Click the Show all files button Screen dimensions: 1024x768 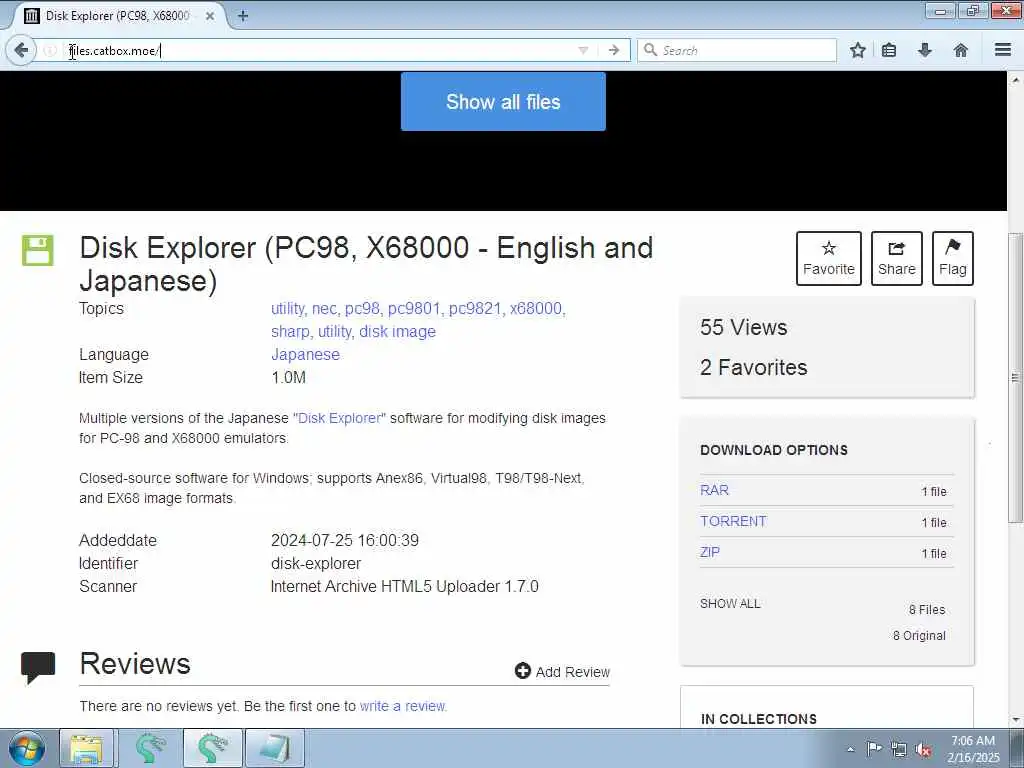tap(503, 101)
